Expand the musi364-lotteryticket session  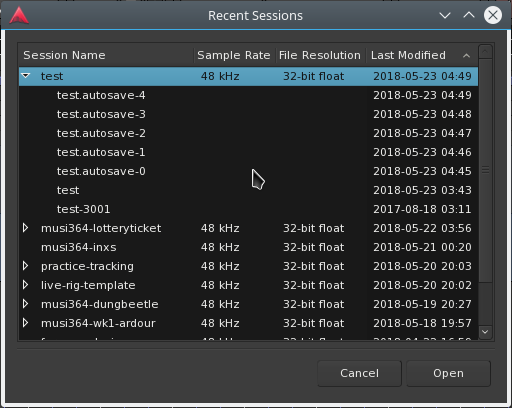click(25, 228)
